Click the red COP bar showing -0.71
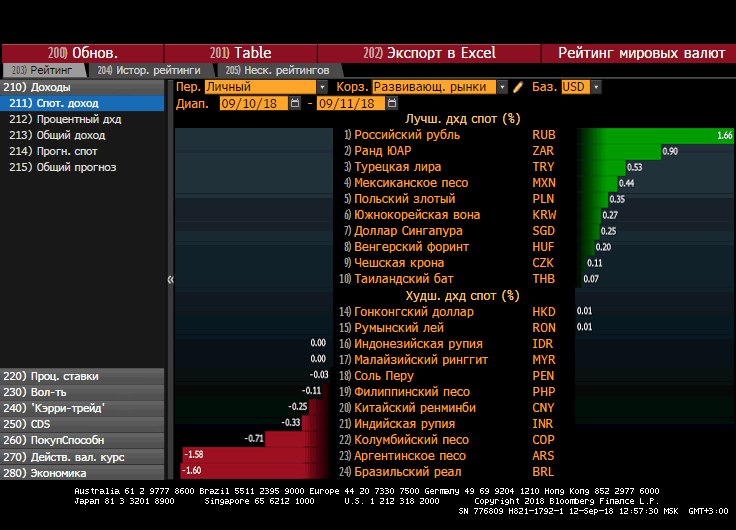Image resolution: width=736 pixels, height=530 pixels. 298,439
